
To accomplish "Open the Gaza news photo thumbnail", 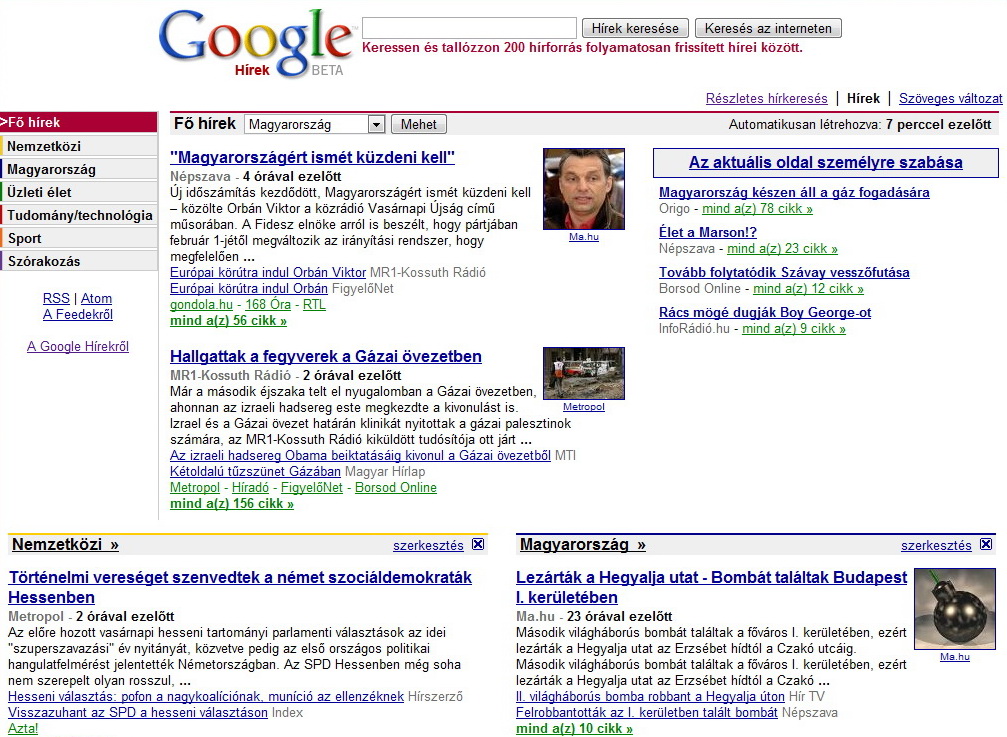I will 584,374.
